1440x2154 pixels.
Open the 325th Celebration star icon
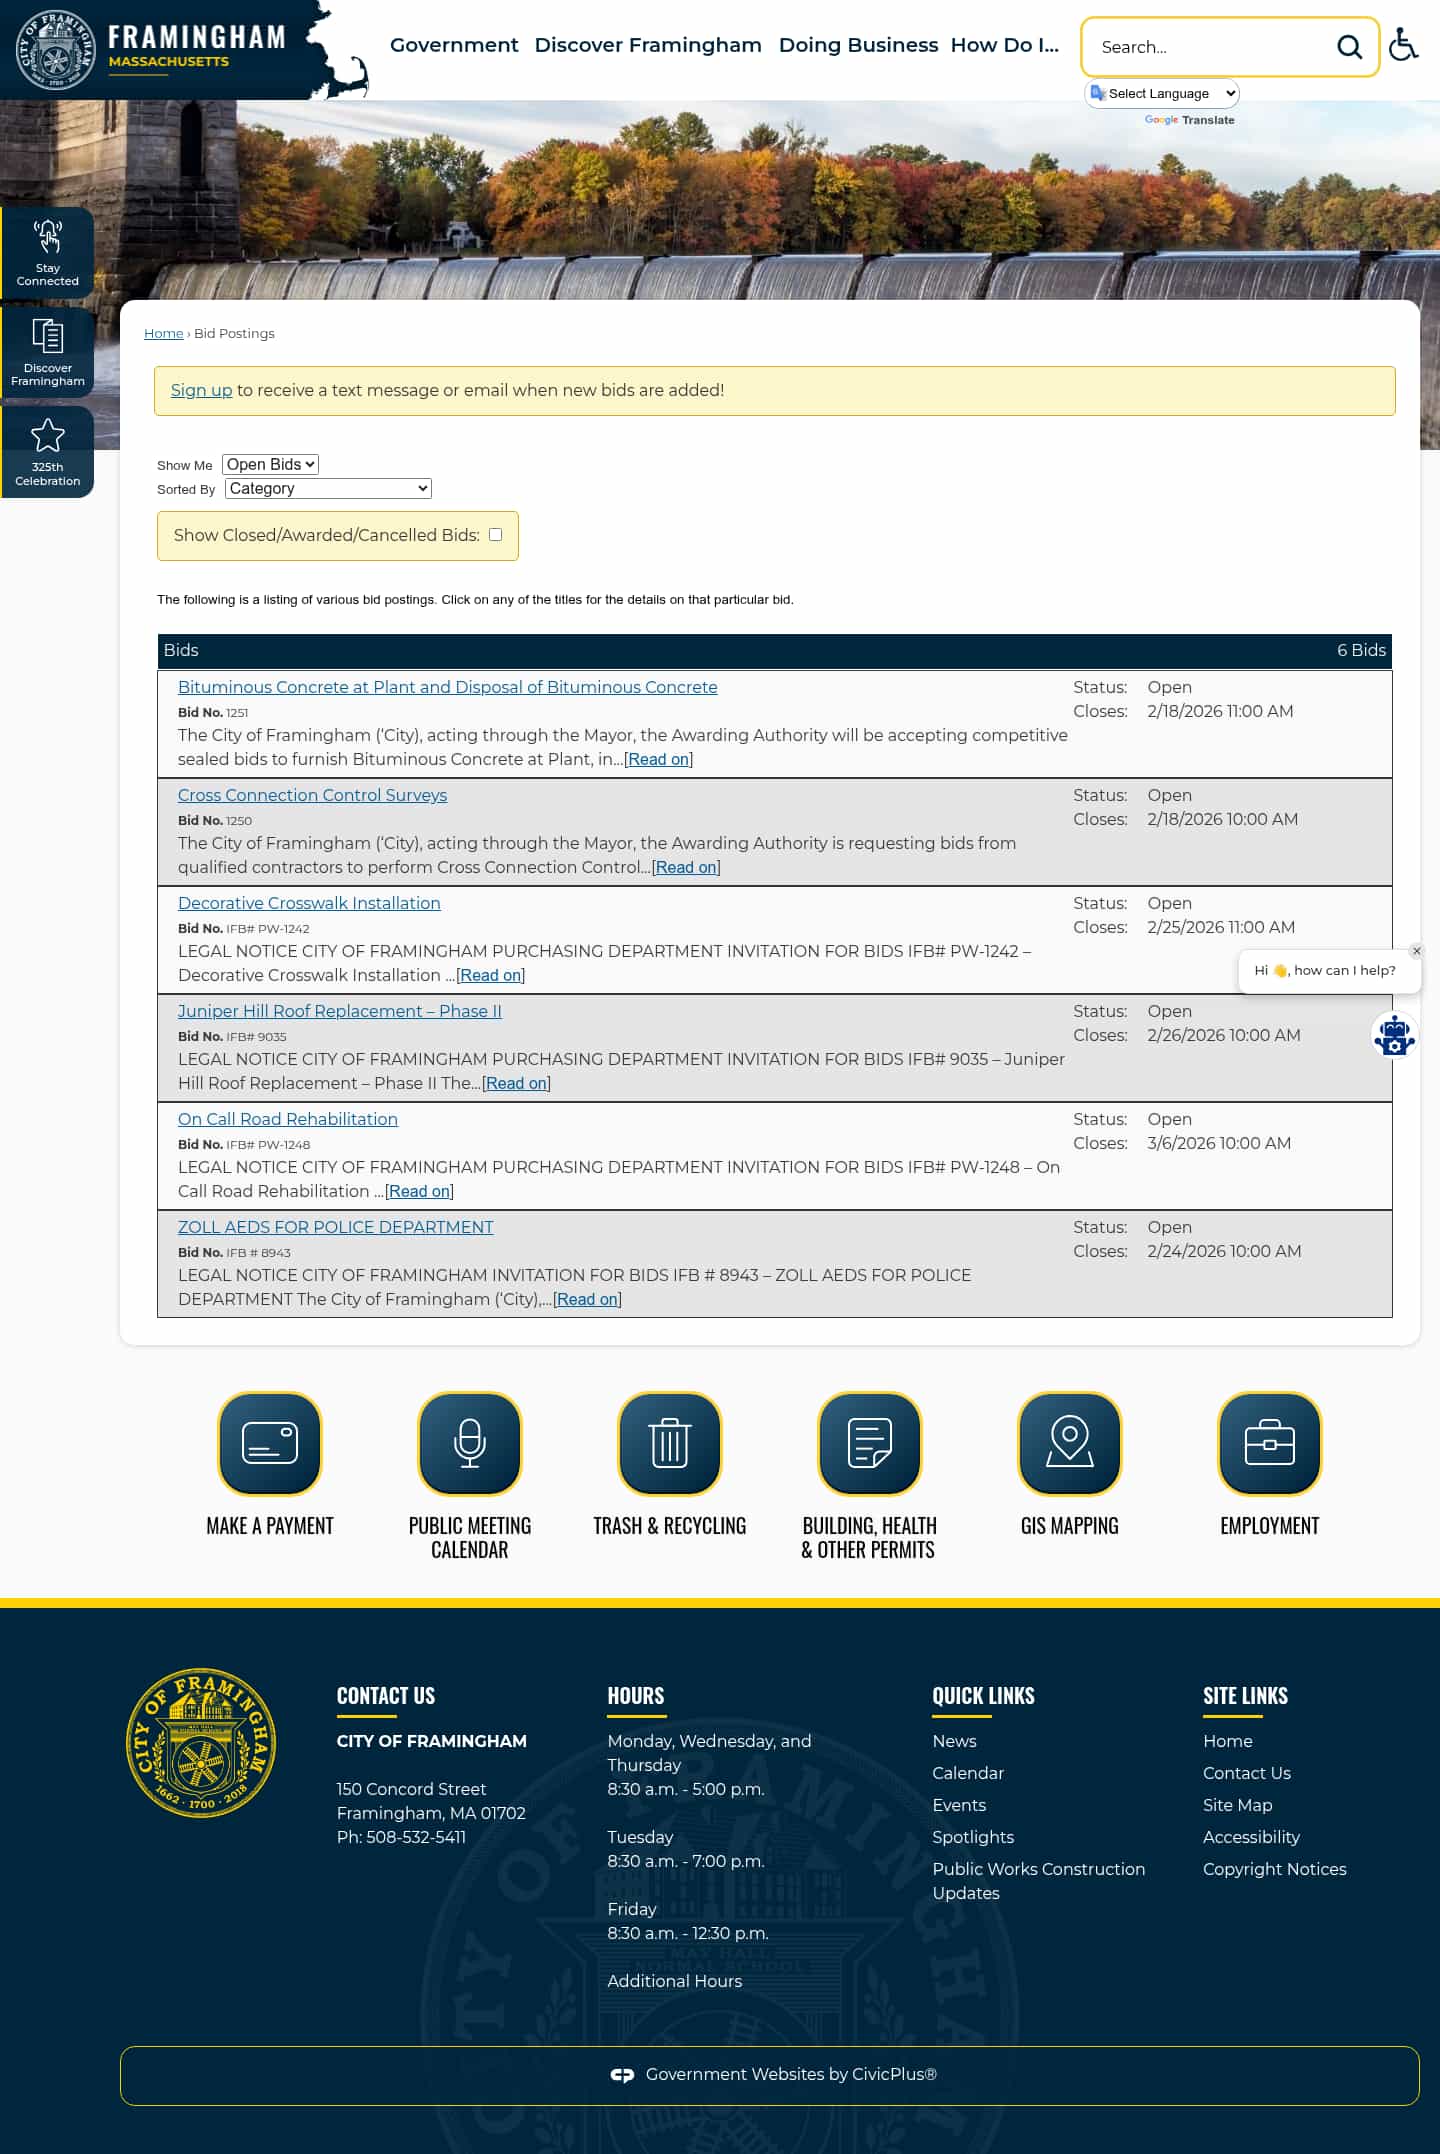(47, 451)
